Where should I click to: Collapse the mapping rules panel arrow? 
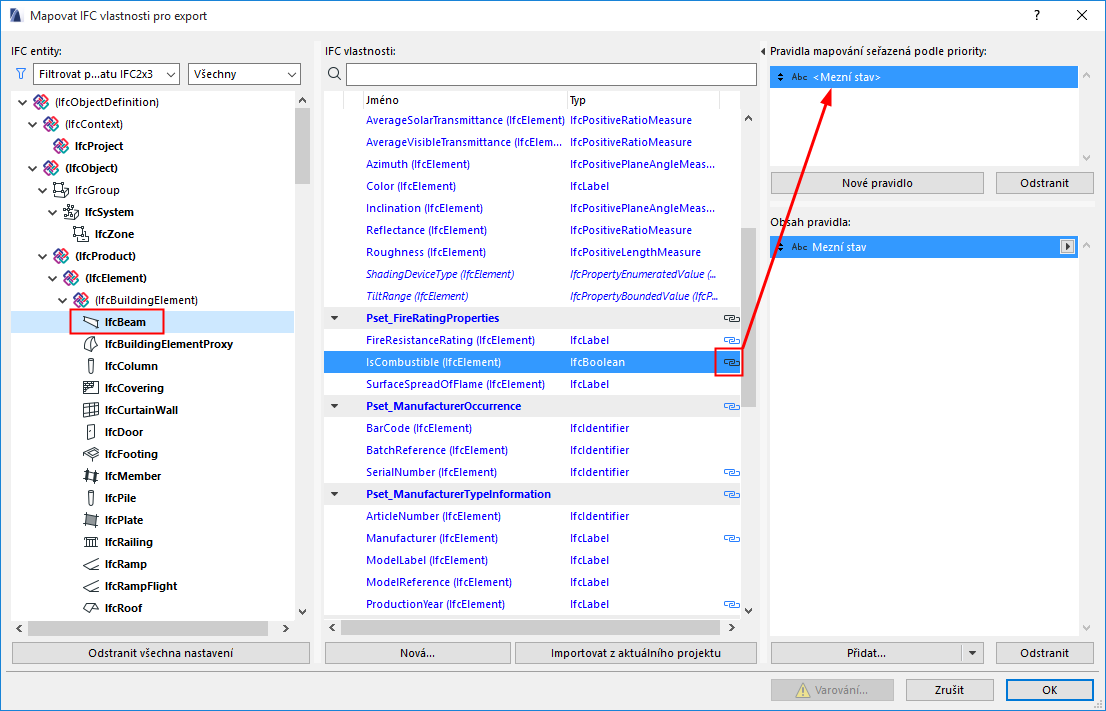point(762,51)
